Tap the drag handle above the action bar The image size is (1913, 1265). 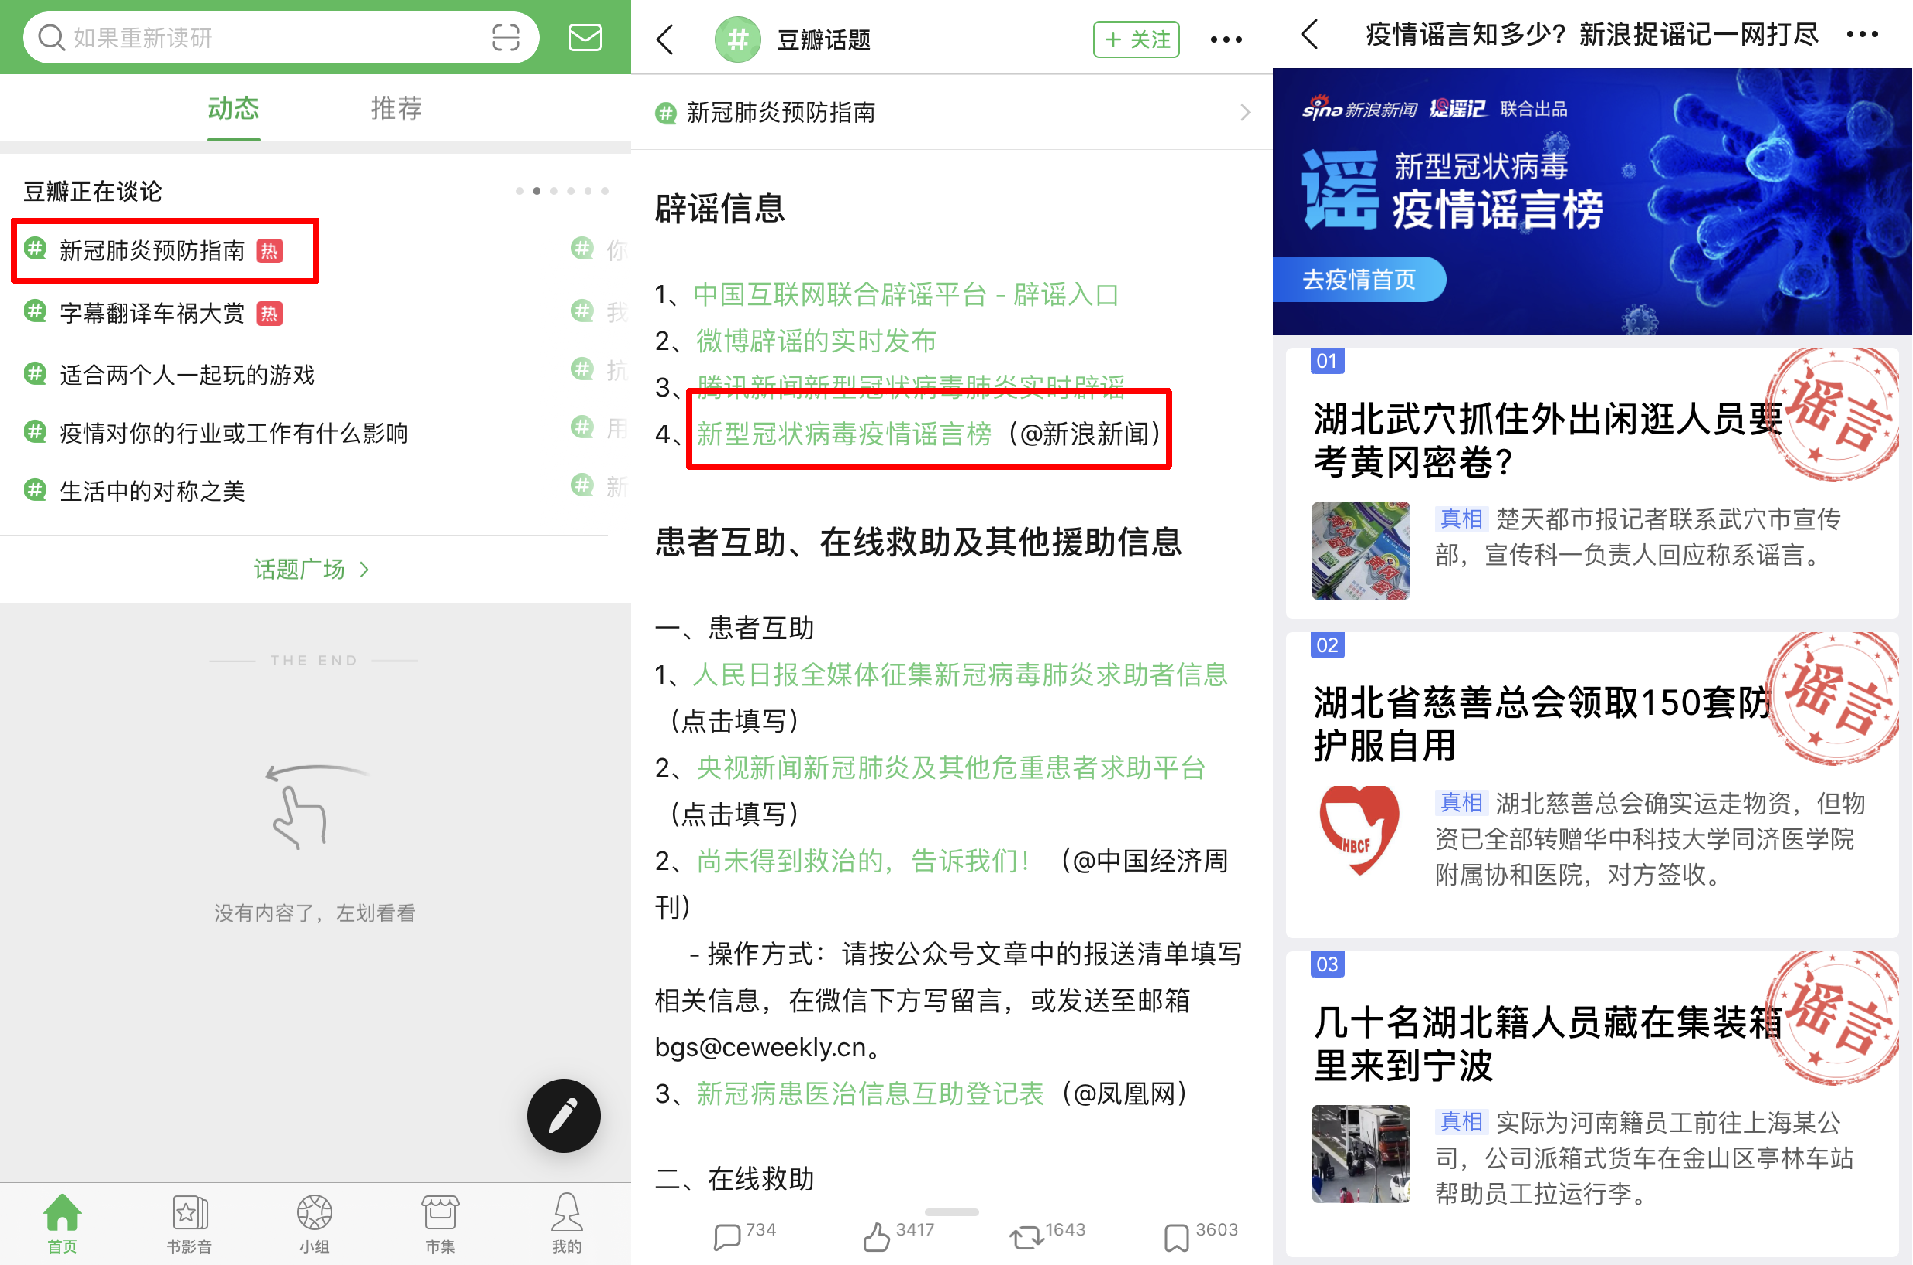click(951, 1211)
